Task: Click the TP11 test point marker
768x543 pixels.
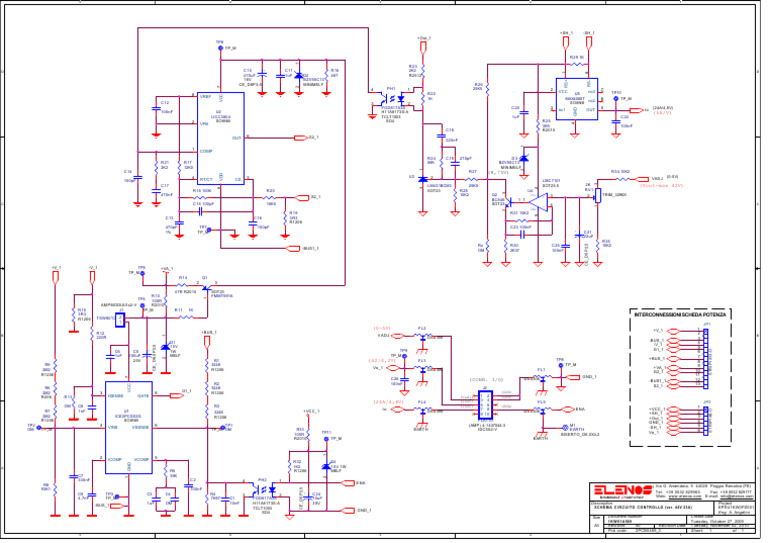Action: pos(327,439)
